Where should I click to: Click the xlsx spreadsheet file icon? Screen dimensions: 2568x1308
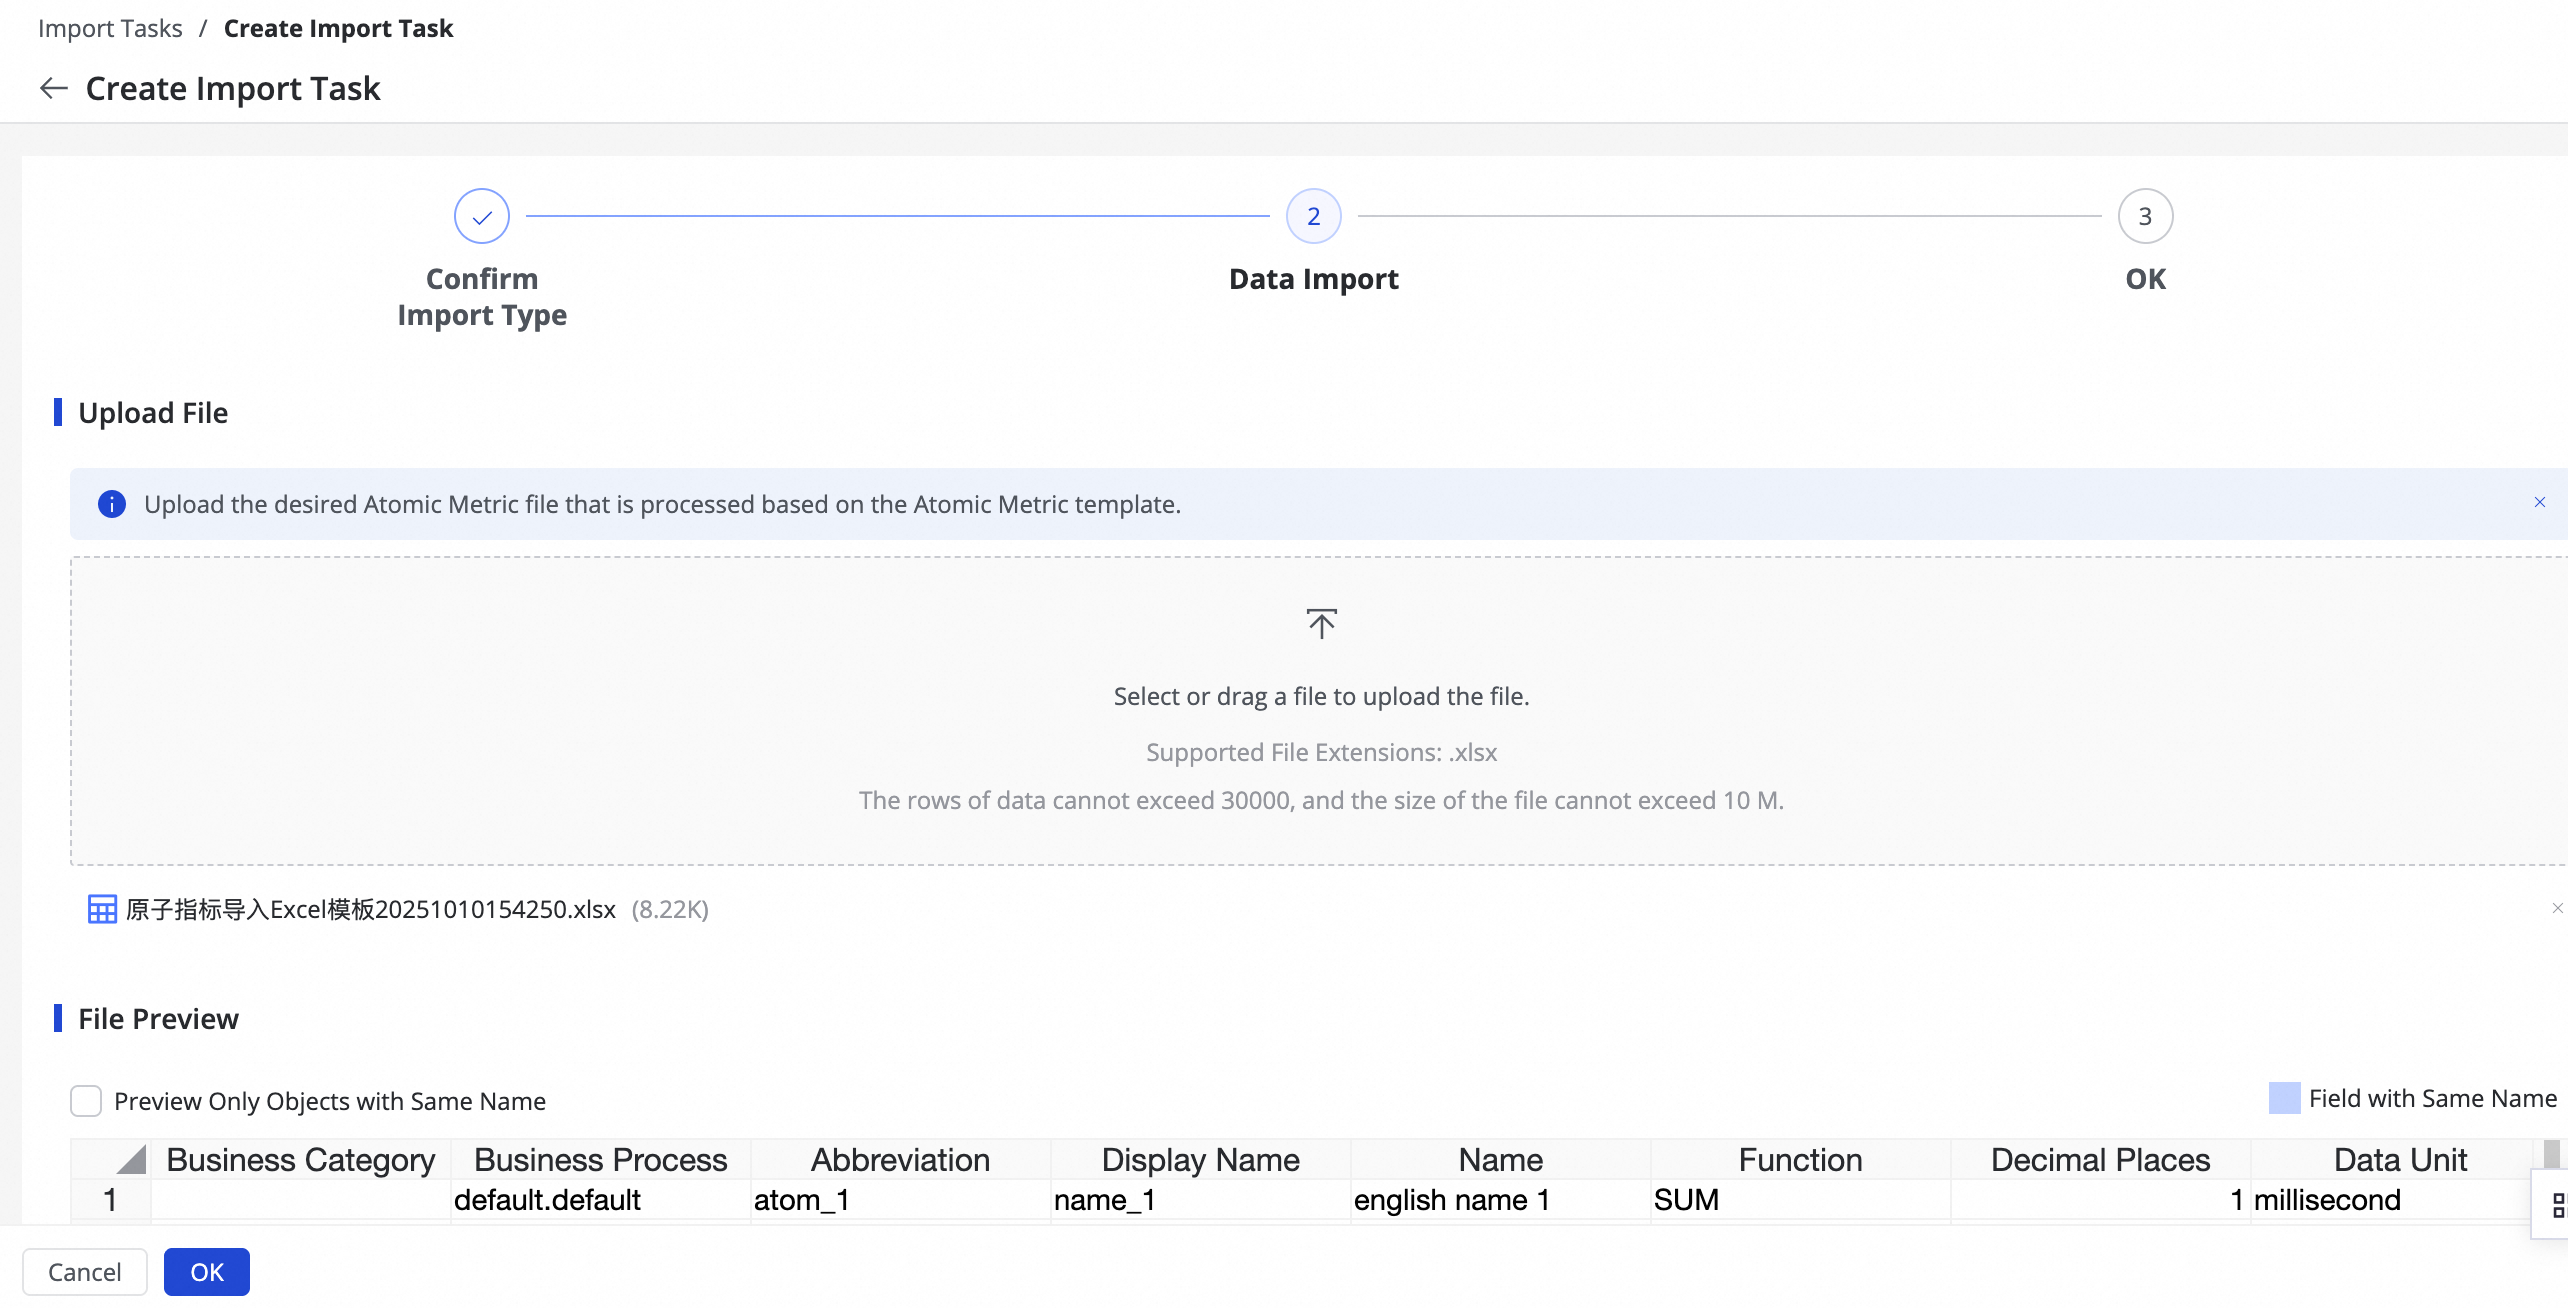[x=102, y=909]
